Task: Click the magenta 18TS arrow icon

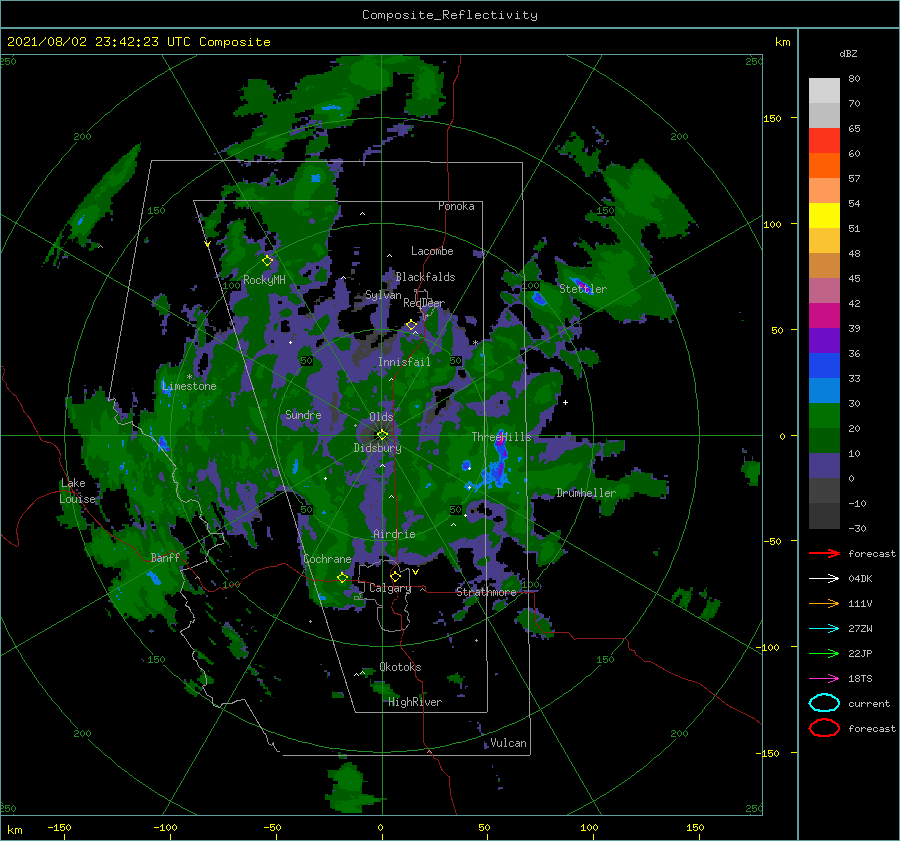Action: coord(824,679)
